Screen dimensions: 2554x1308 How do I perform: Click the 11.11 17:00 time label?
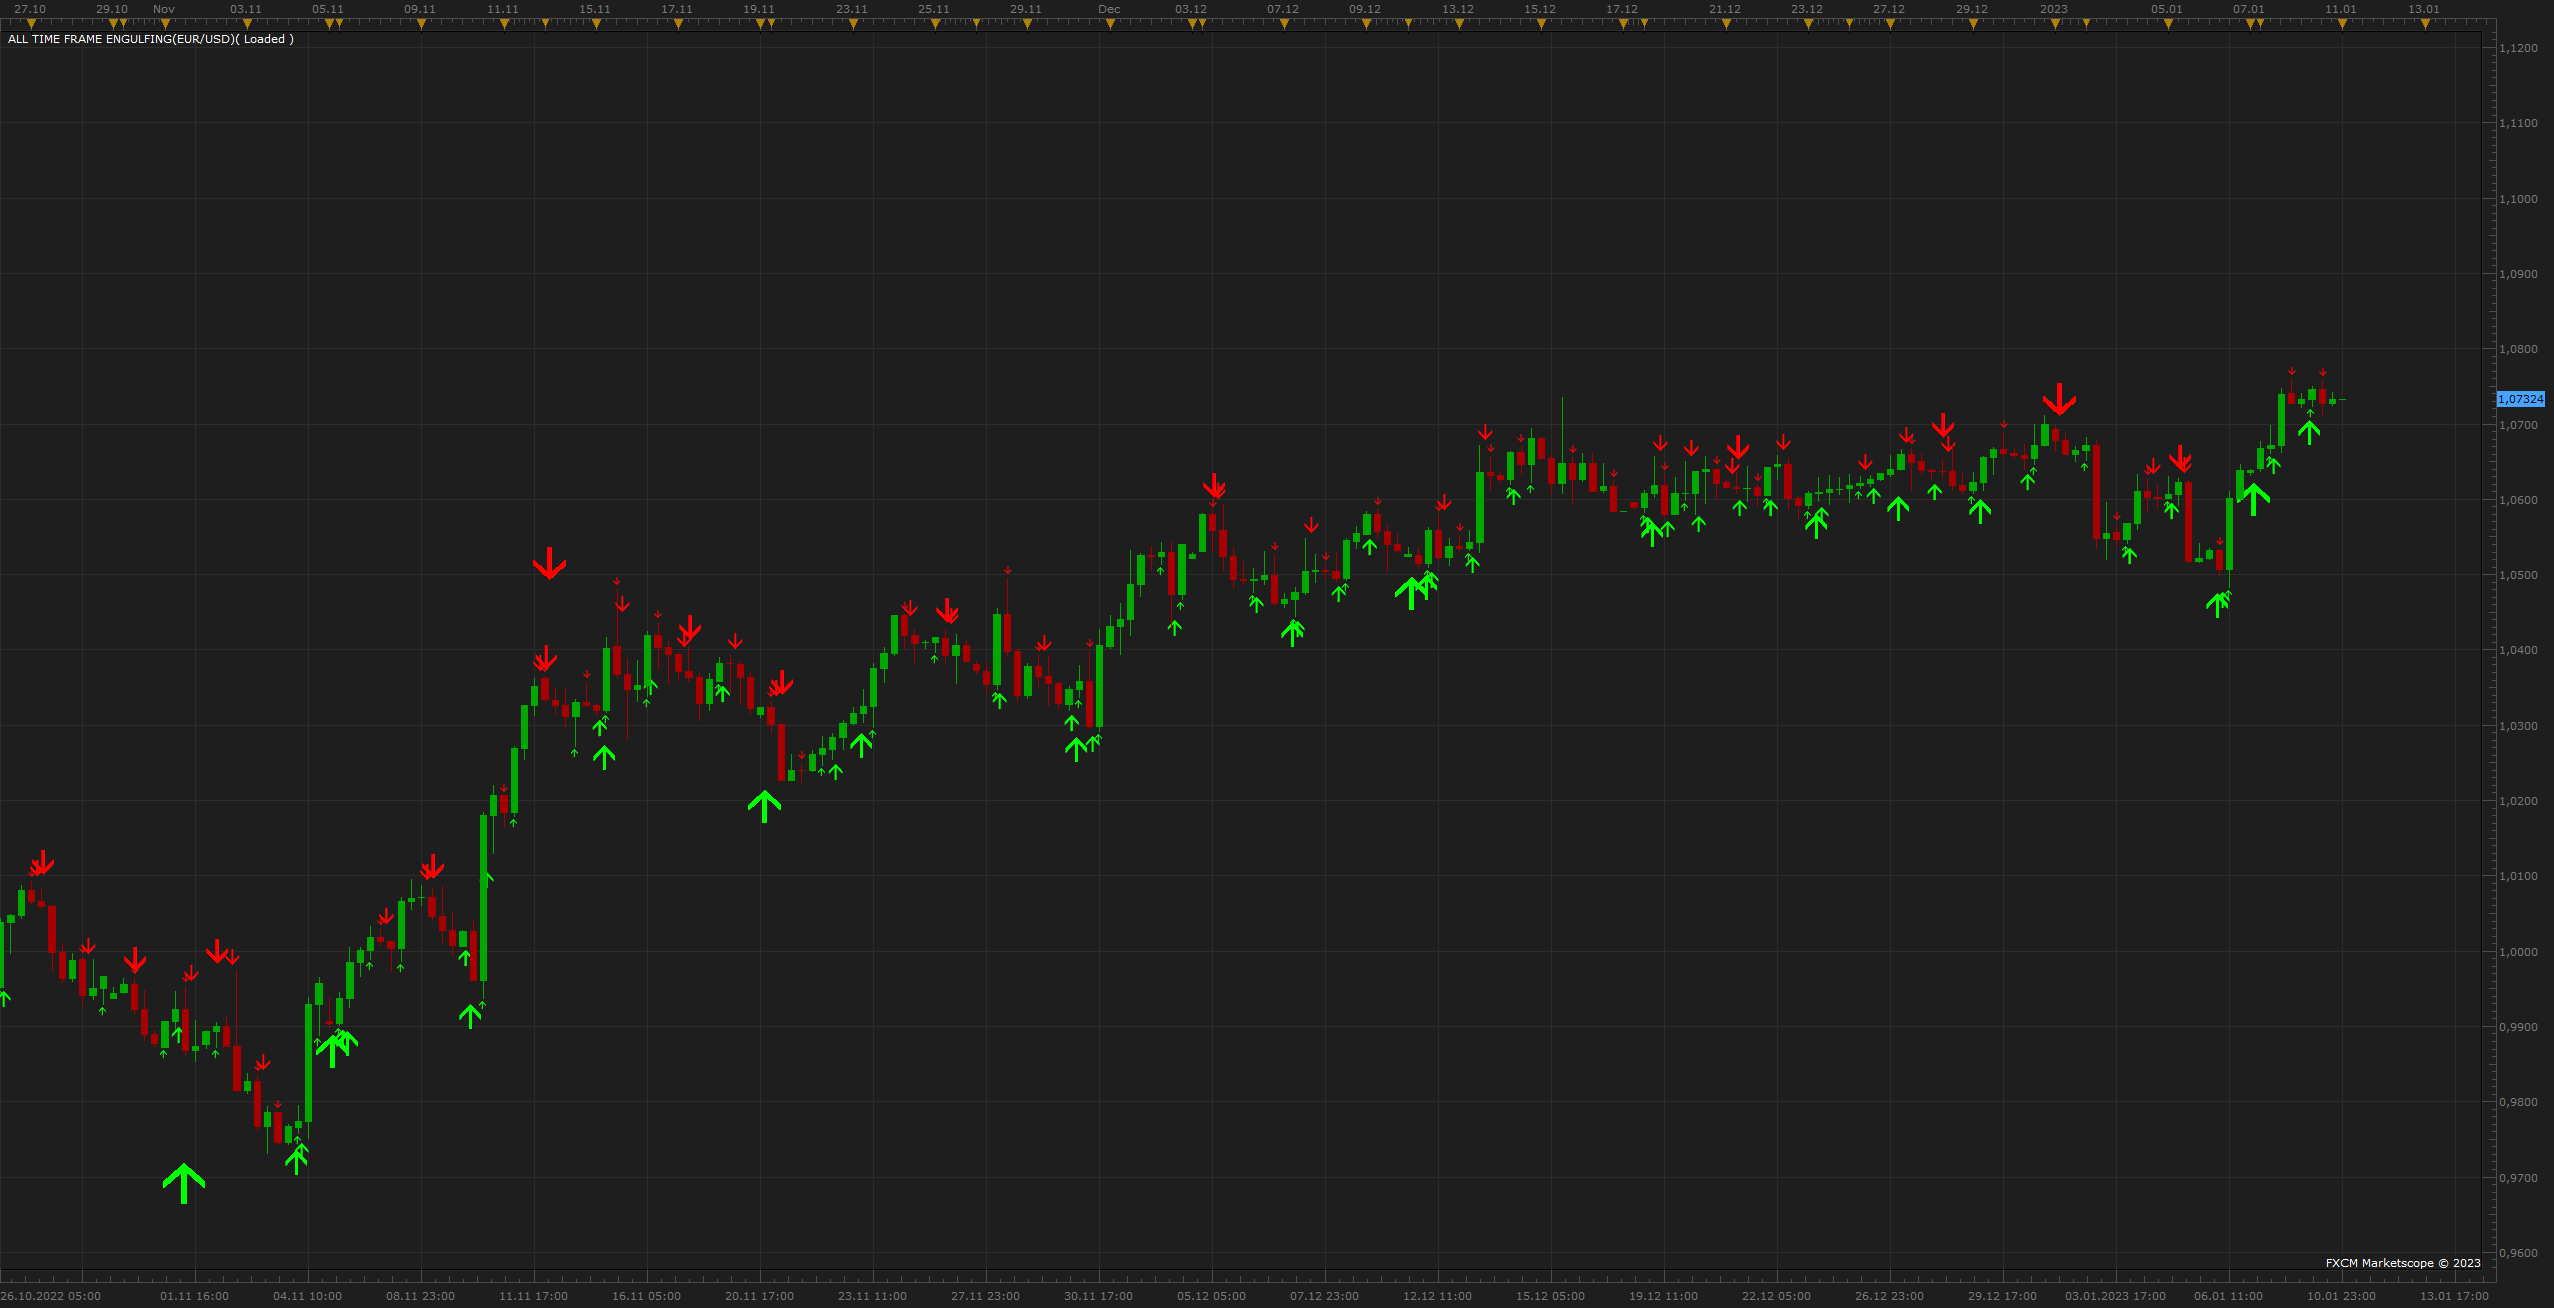533,1296
